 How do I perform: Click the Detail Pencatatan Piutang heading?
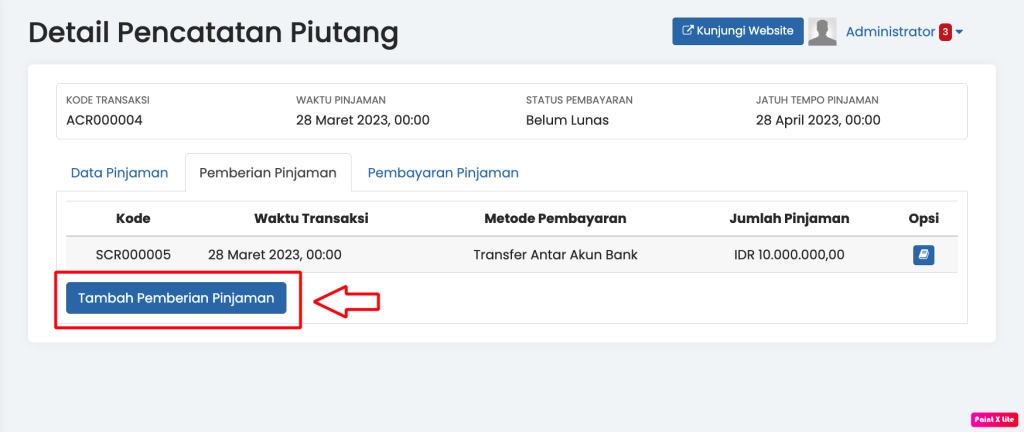pos(213,33)
